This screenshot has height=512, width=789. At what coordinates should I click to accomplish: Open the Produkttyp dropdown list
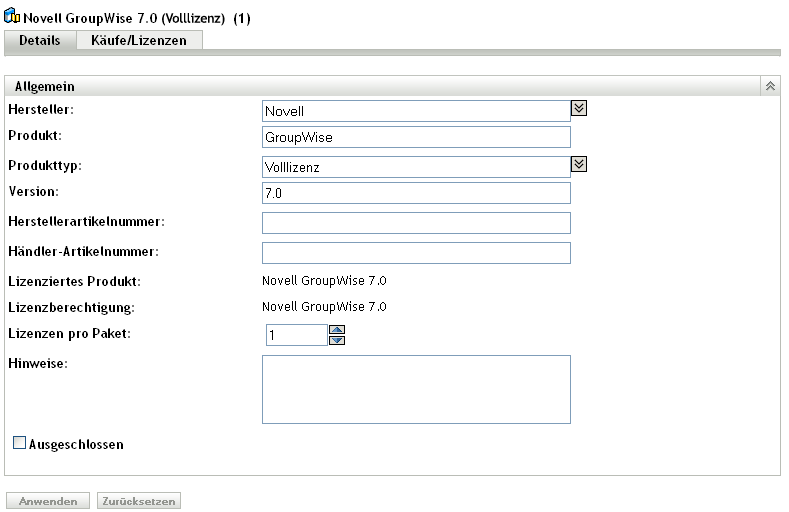point(578,164)
